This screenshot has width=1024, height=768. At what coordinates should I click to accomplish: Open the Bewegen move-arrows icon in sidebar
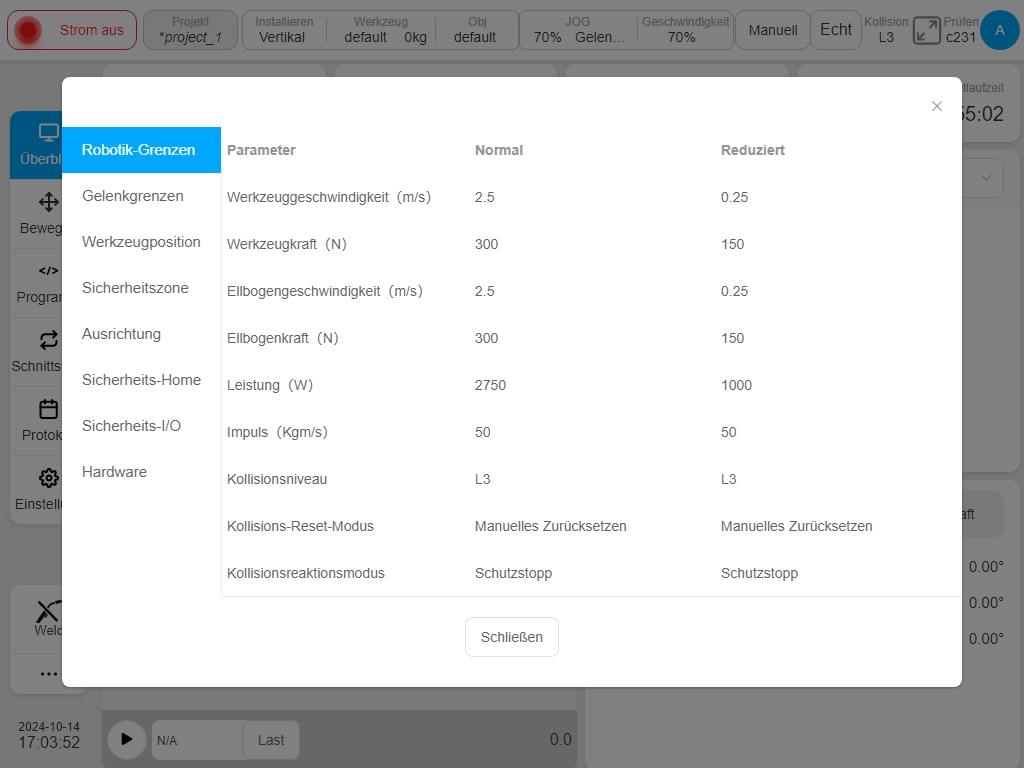pos(48,202)
